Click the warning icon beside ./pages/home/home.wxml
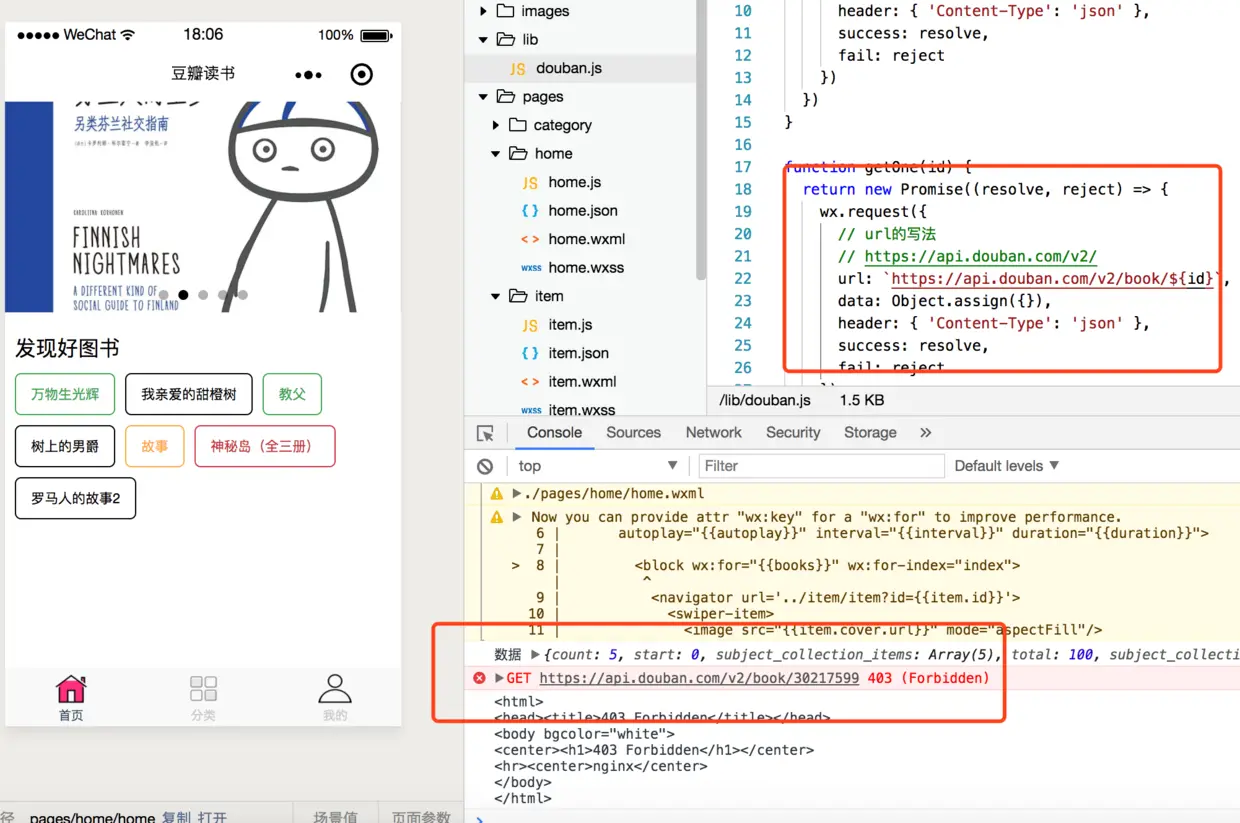The width and height of the screenshot is (1240, 823). point(496,494)
